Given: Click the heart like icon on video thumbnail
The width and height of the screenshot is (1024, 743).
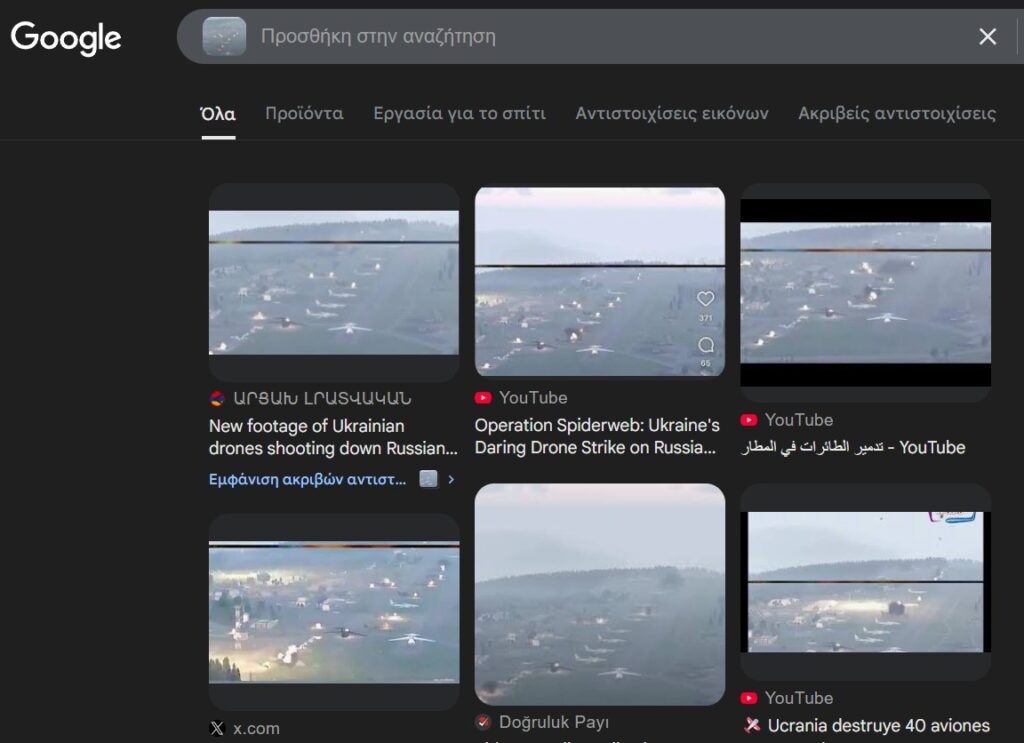Looking at the screenshot, I should tap(705, 299).
